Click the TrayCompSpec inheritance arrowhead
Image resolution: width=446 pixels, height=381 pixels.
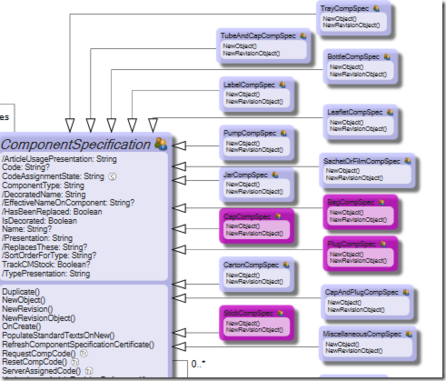pos(70,125)
